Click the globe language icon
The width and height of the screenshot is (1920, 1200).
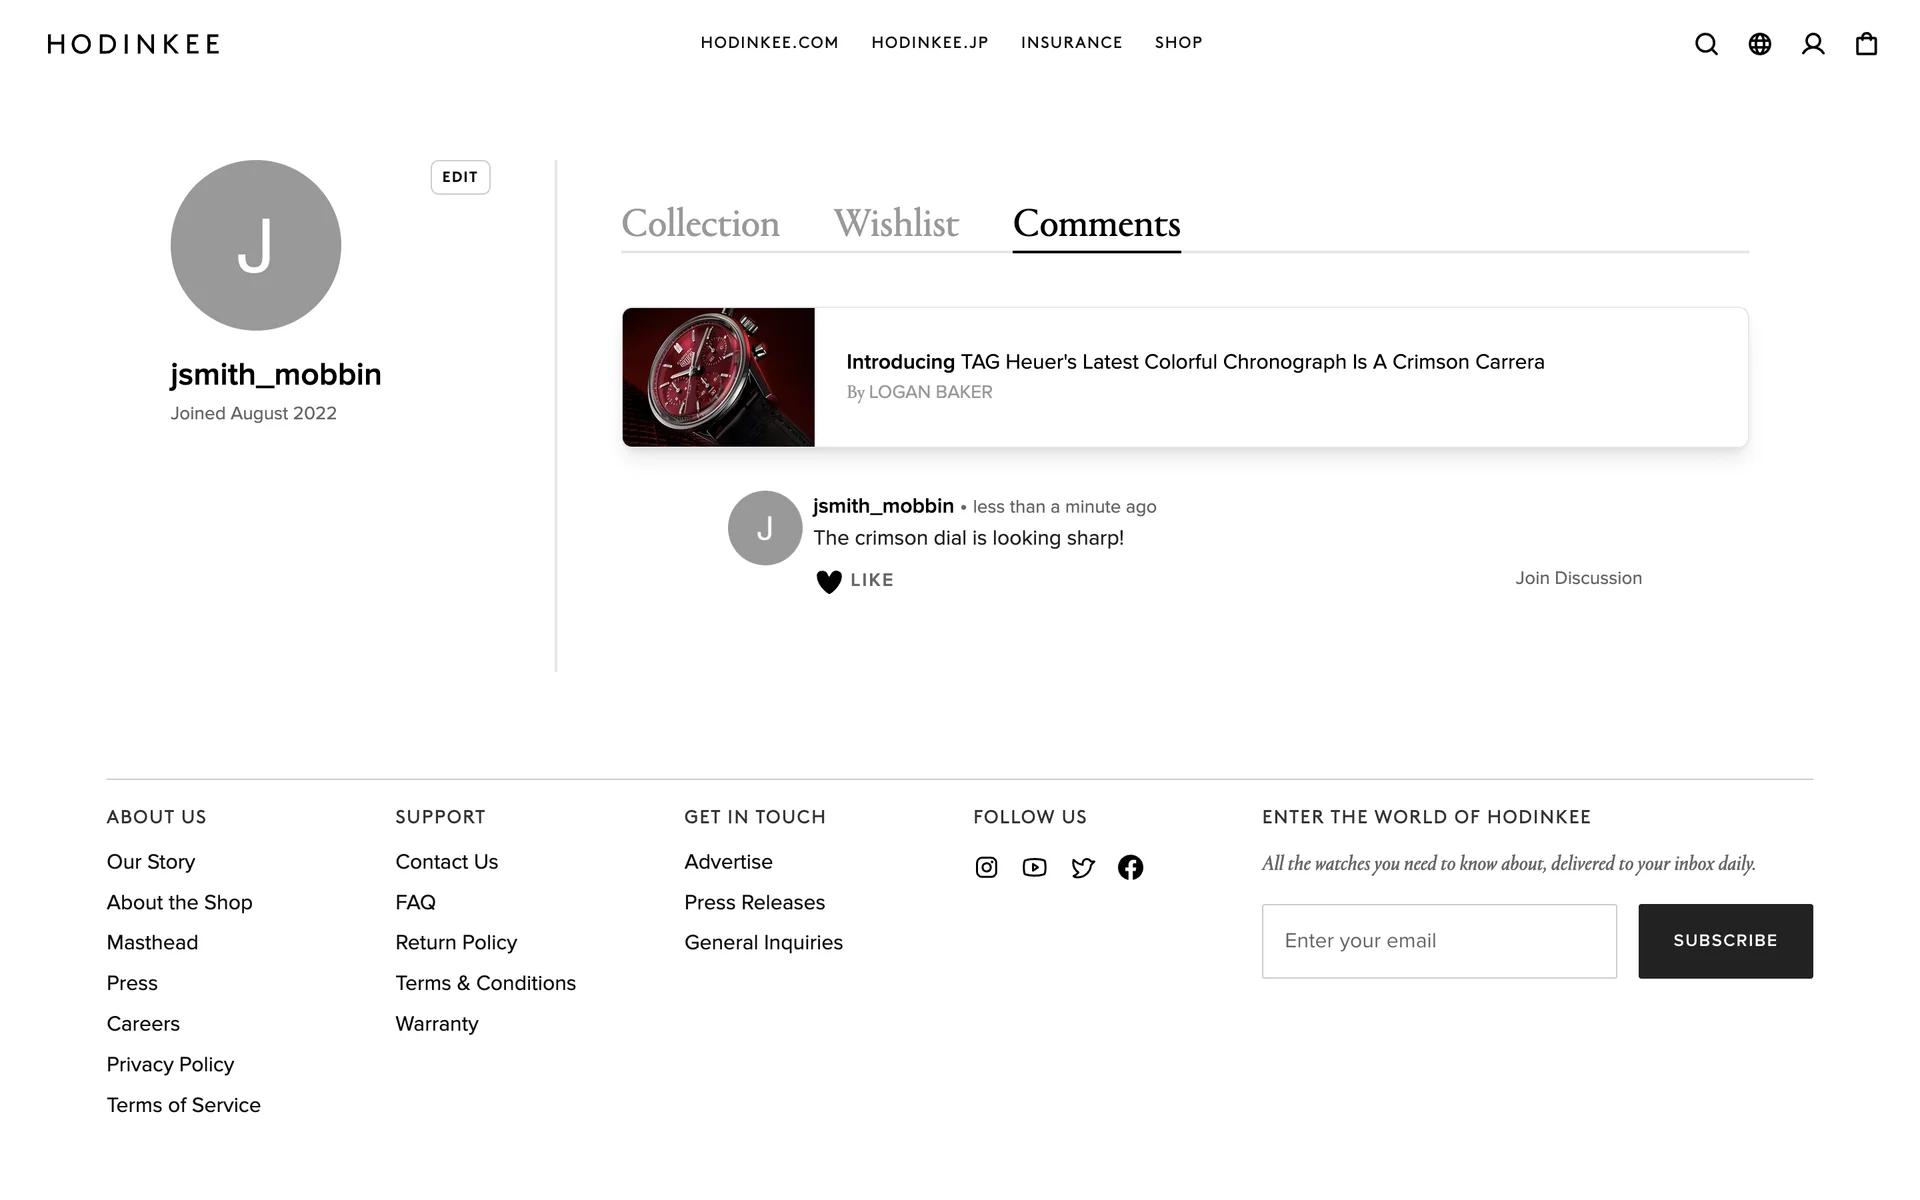click(x=1759, y=44)
